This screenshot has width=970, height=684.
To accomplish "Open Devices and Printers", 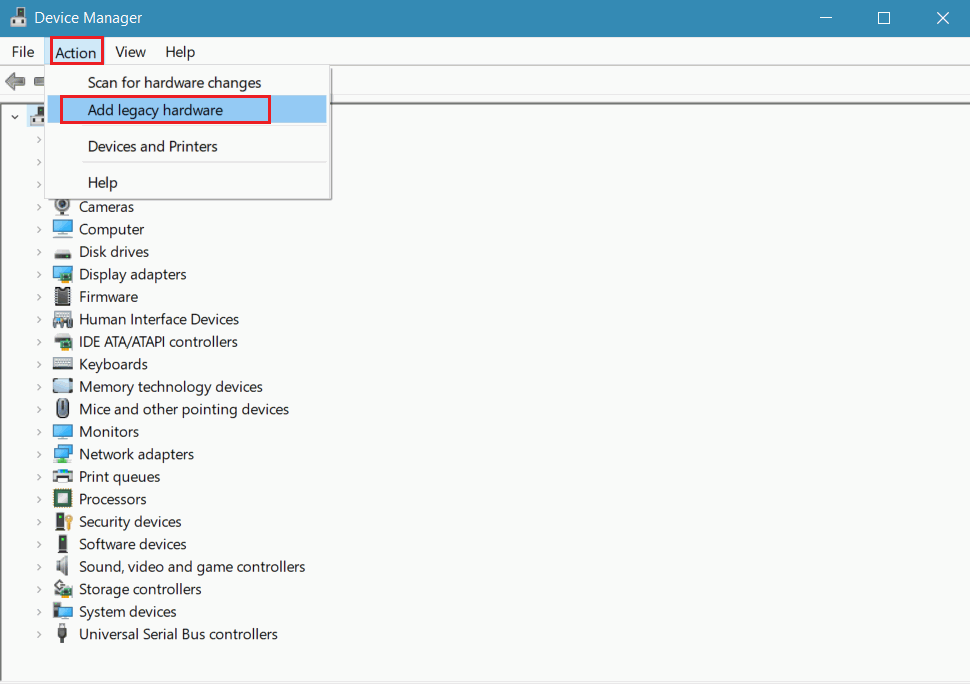I will coord(152,146).
